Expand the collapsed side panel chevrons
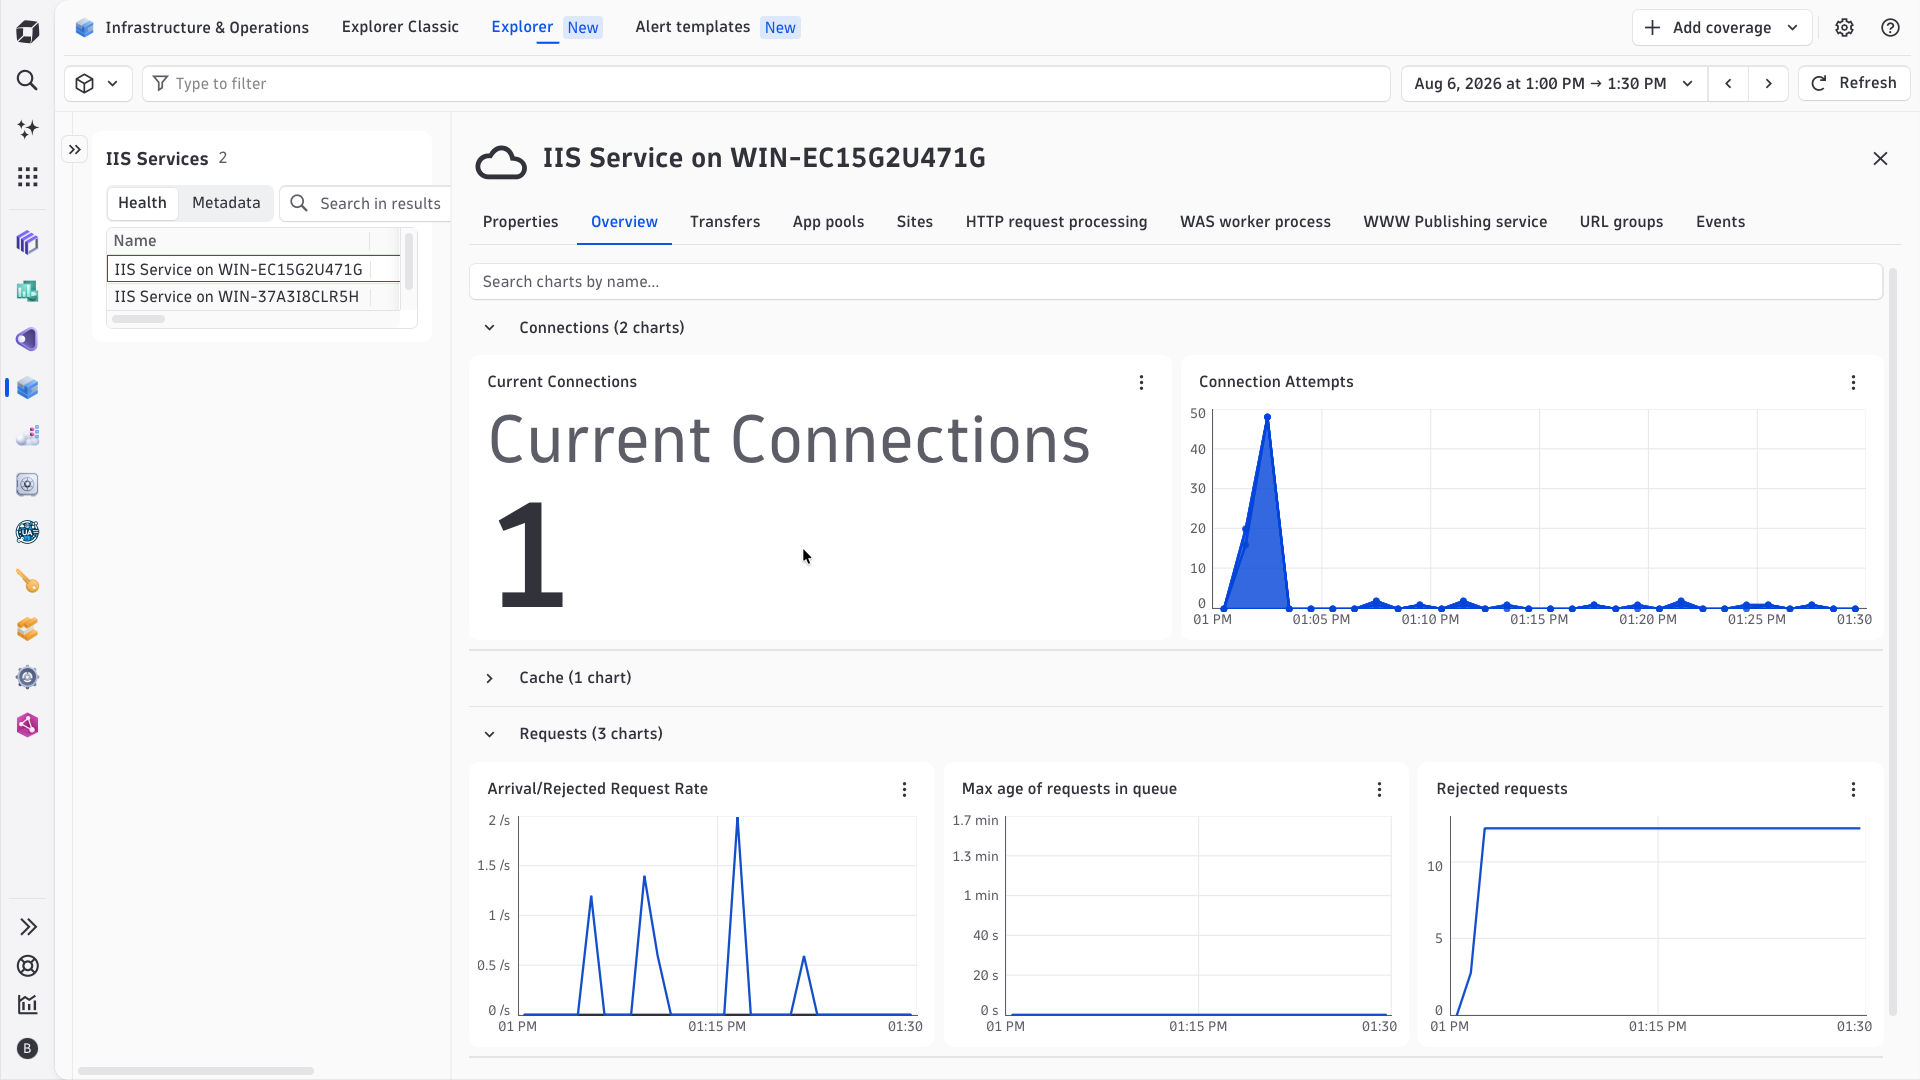Viewport: 1920px width, 1080px height. pyautogui.click(x=75, y=150)
